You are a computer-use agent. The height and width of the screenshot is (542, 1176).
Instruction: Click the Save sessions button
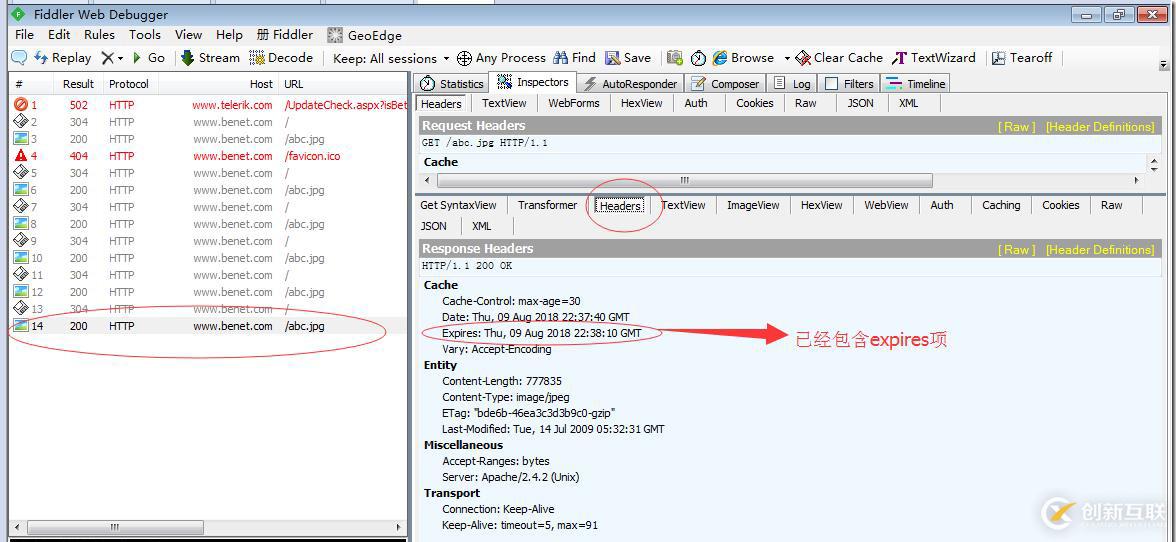628,58
